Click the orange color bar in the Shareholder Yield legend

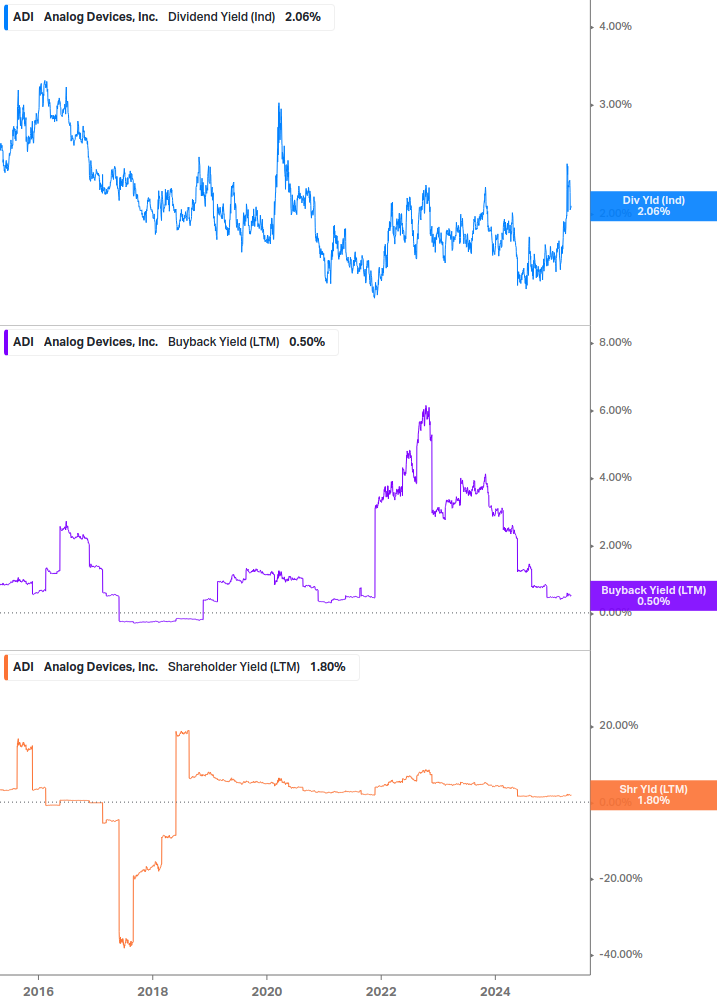pyautogui.click(x=6, y=667)
